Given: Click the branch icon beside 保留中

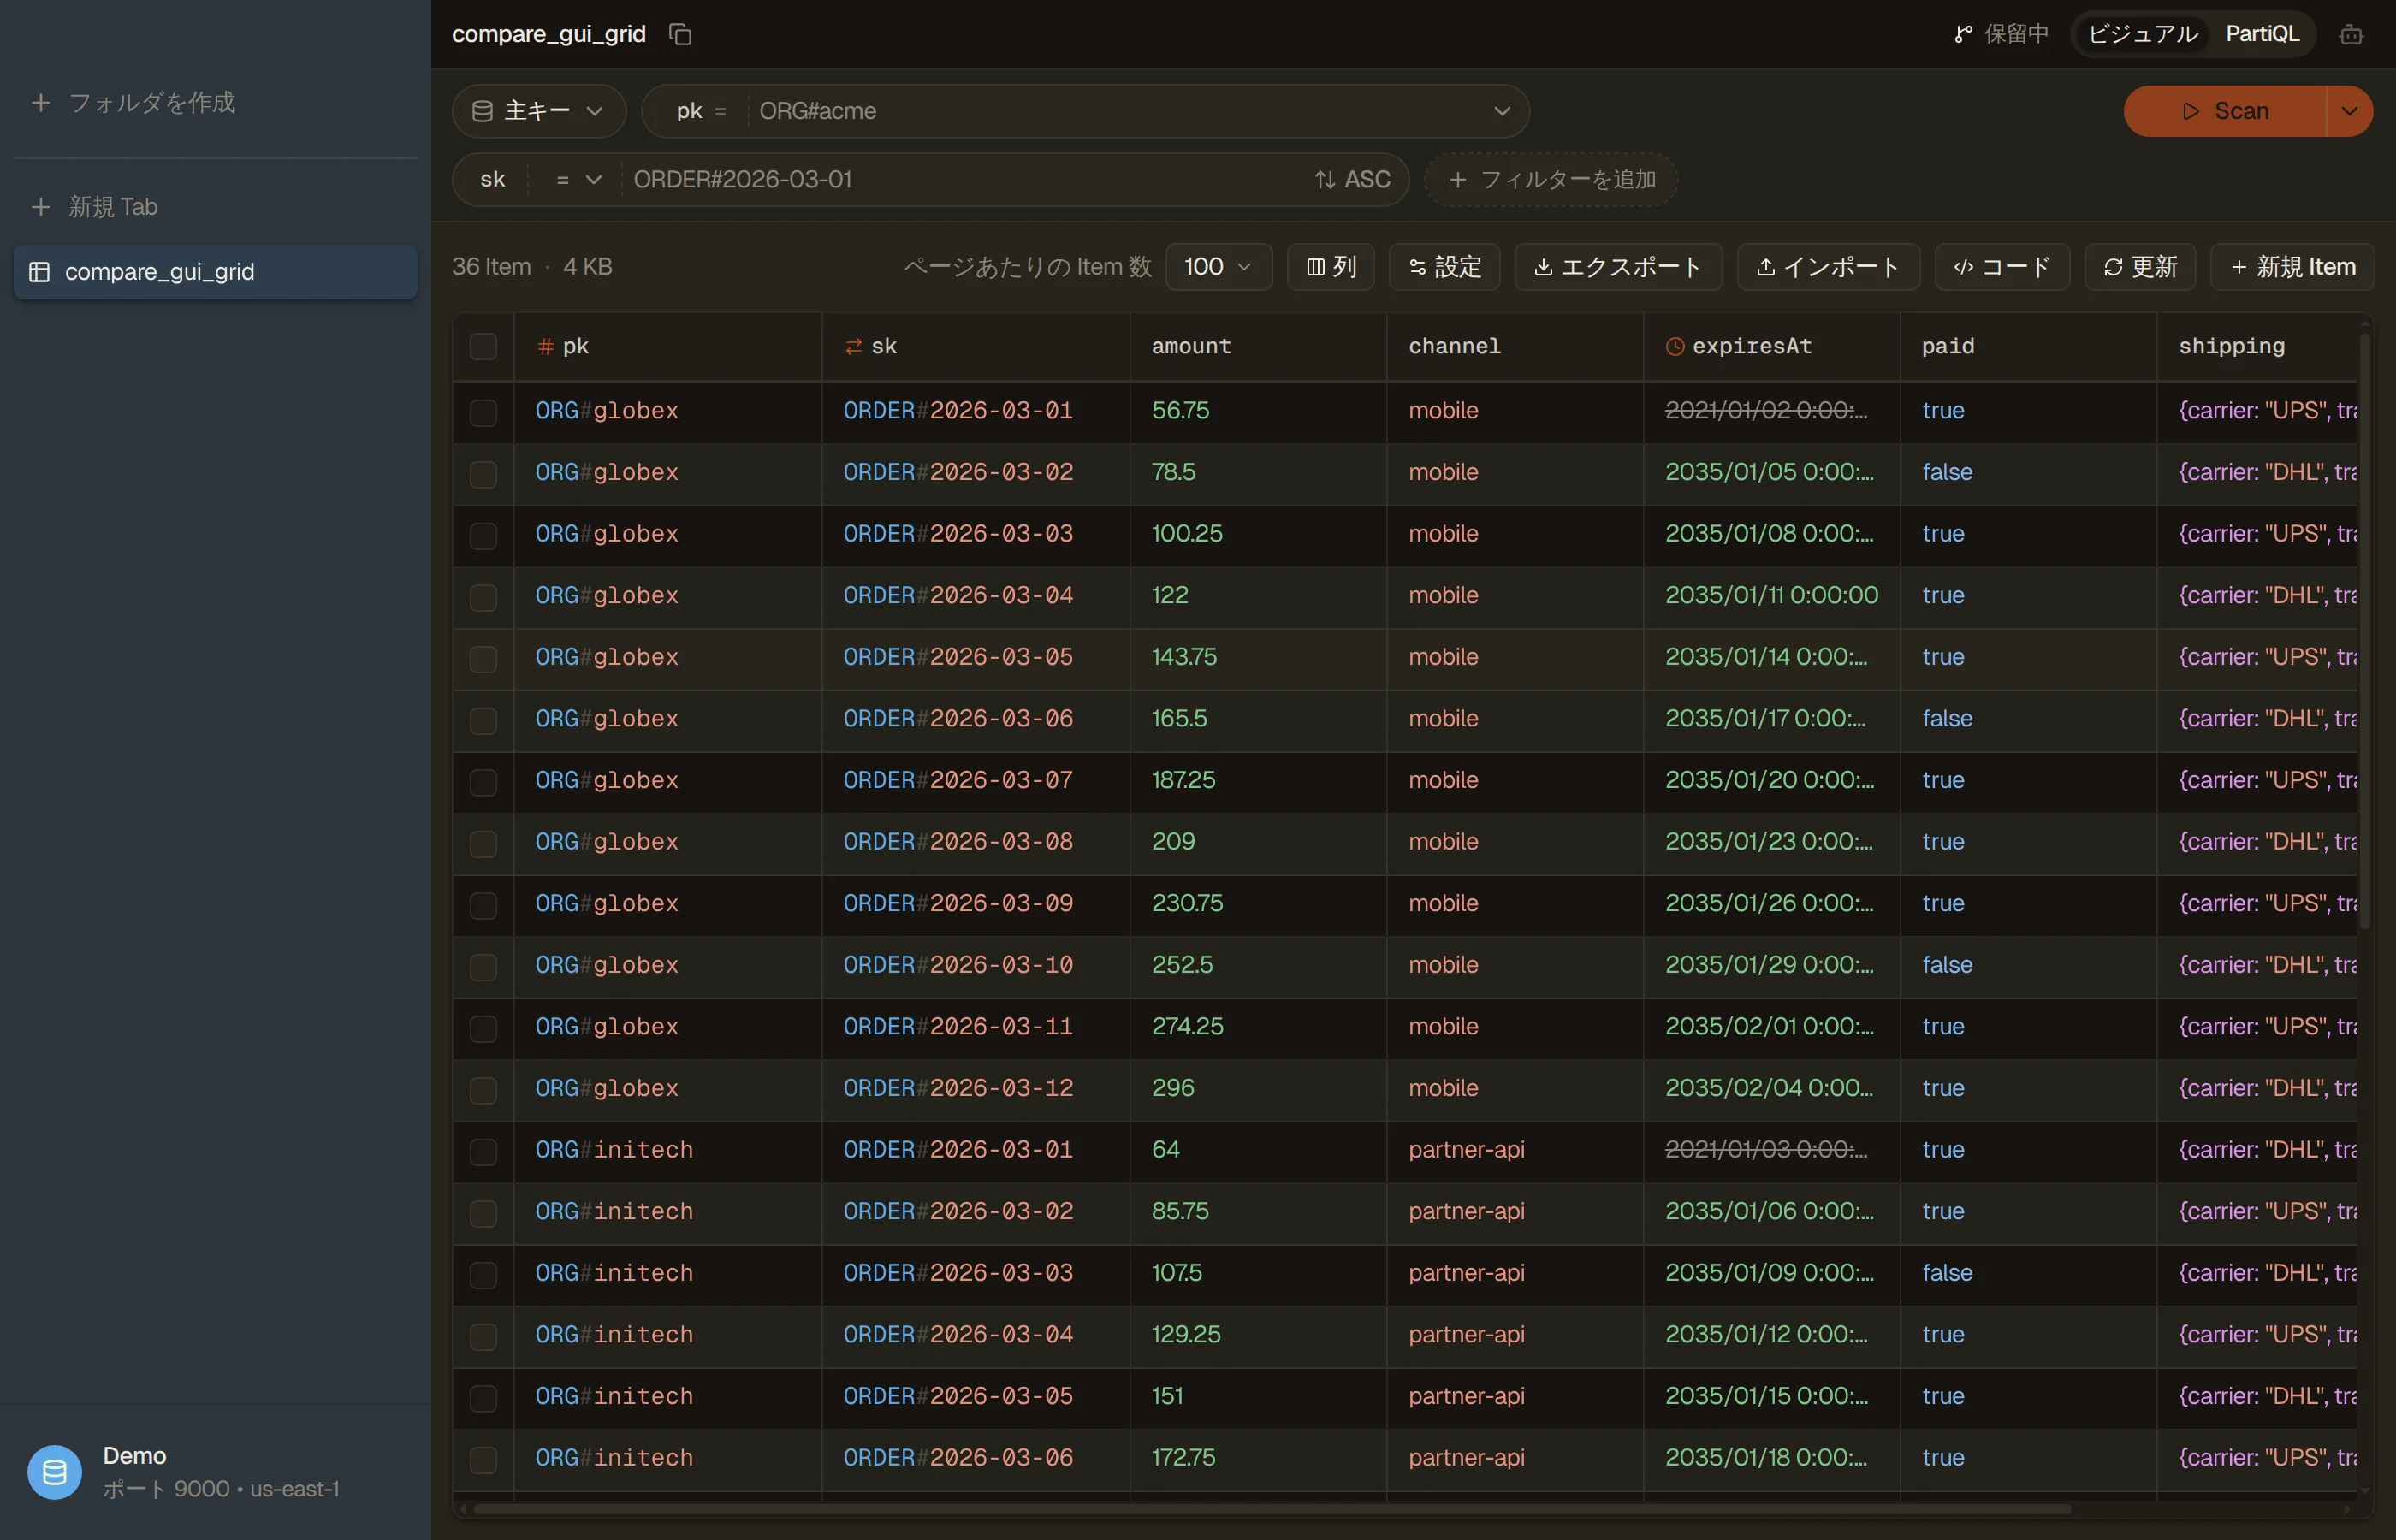Looking at the screenshot, I should click(1963, 34).
